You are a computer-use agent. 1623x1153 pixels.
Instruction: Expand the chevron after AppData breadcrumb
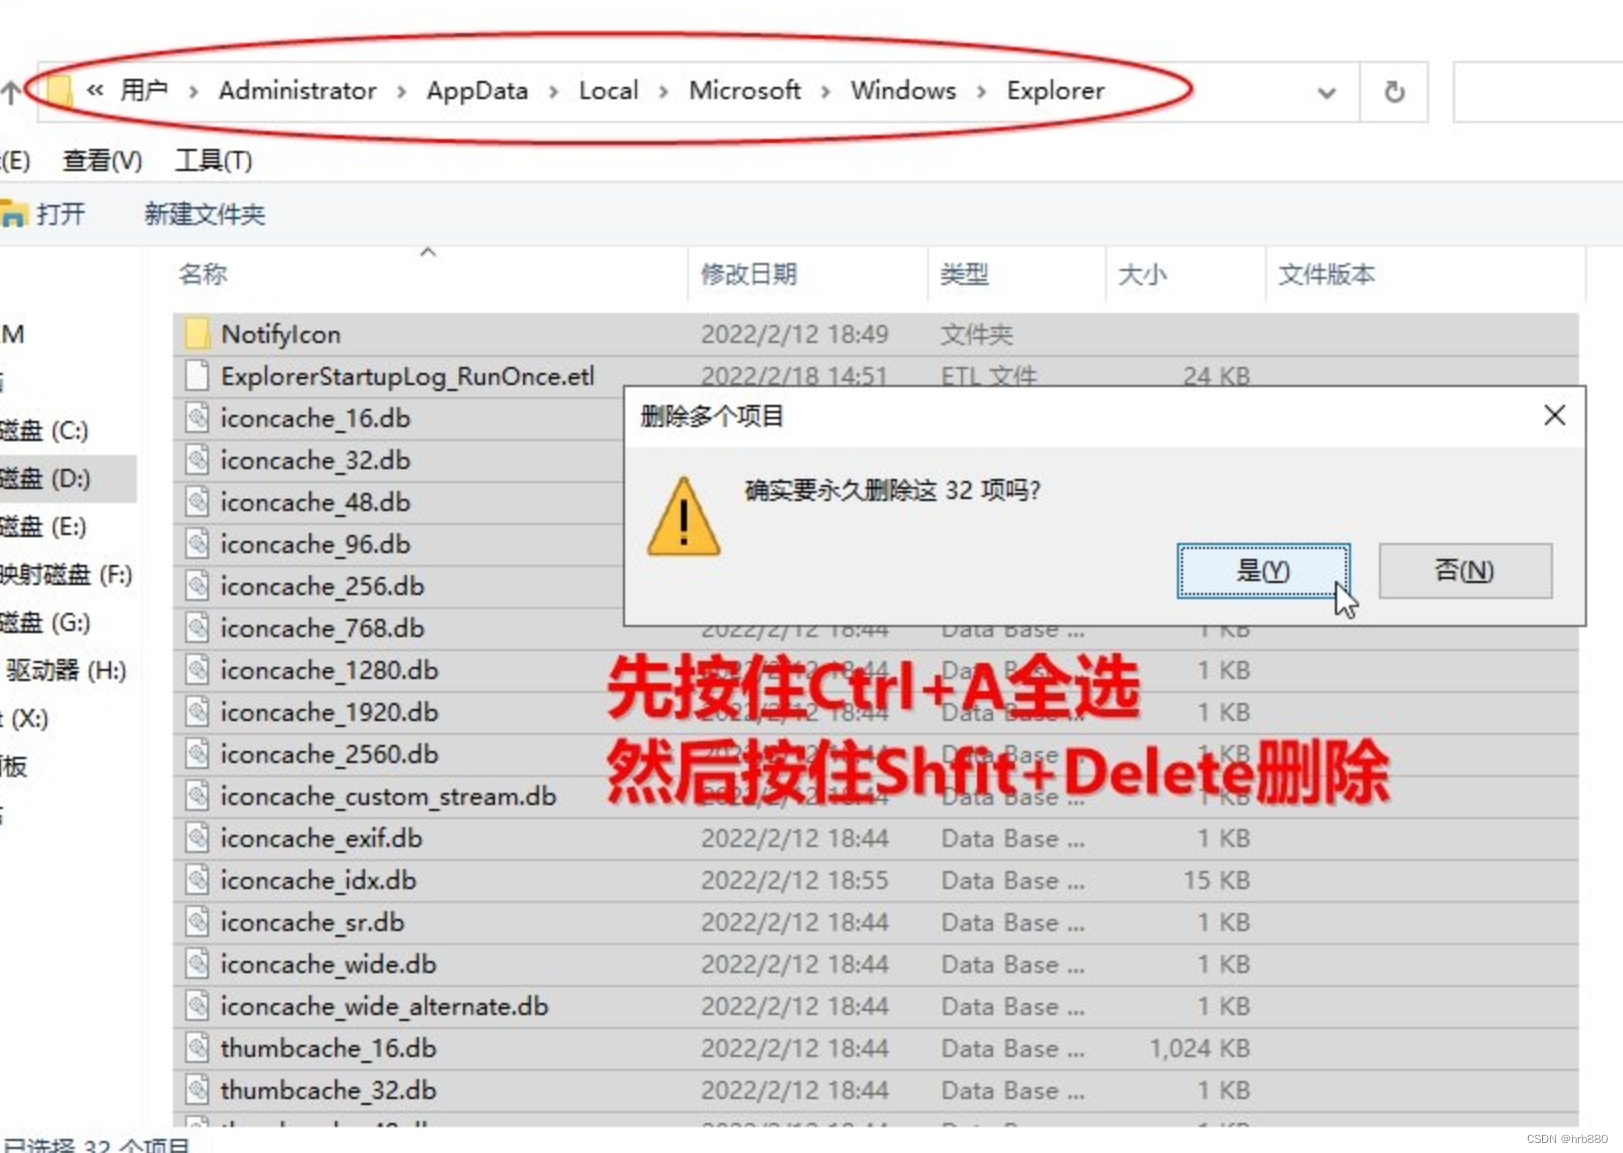click(553, 91)
